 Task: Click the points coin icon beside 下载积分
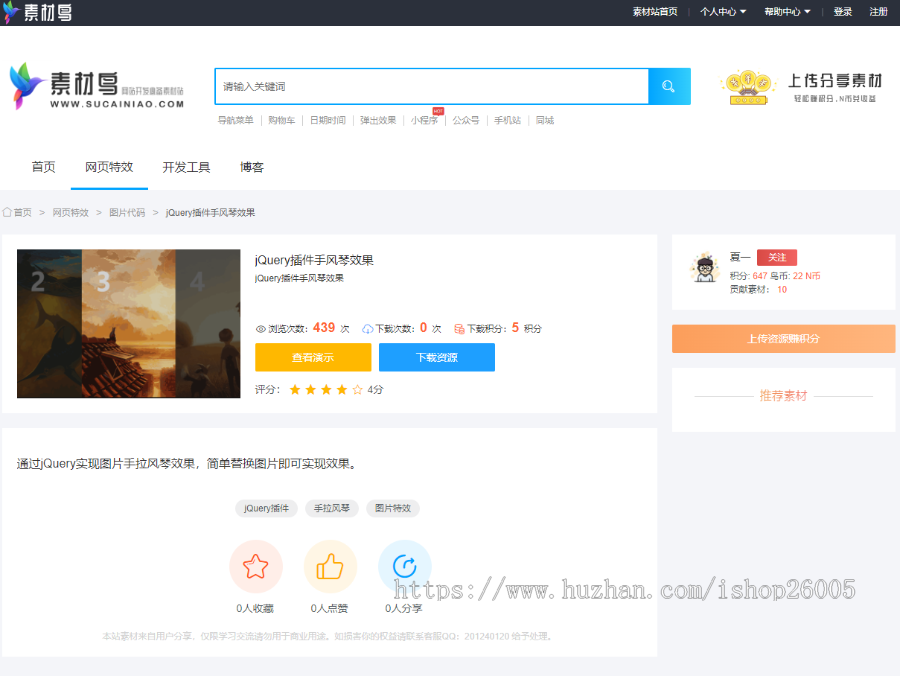click(459, 329)
